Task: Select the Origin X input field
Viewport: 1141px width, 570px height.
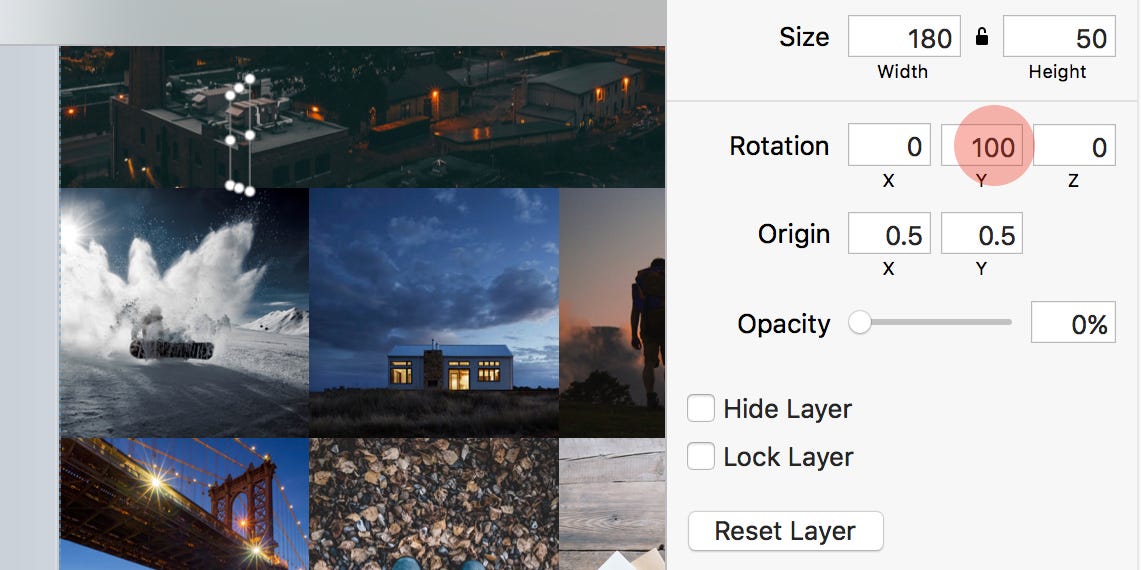Action: click(x=889, y=234)
